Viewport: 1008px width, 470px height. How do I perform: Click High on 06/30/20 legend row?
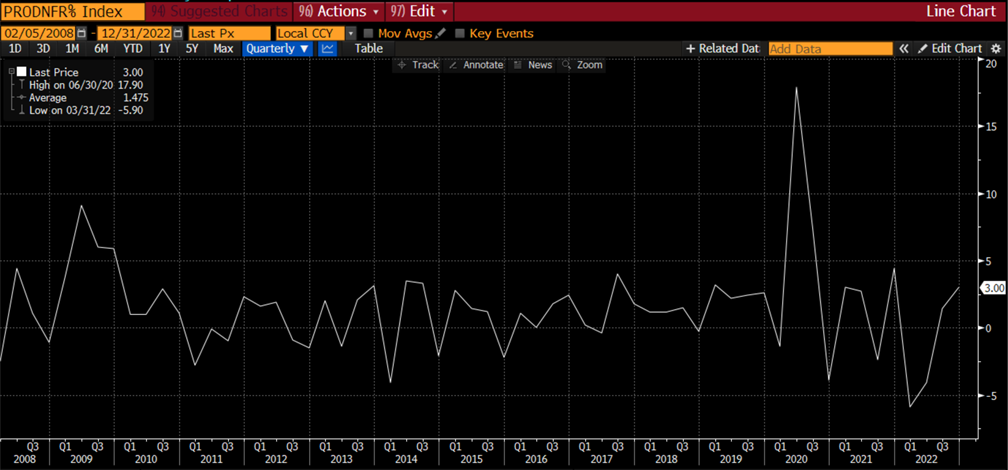(x=81, y=85)
